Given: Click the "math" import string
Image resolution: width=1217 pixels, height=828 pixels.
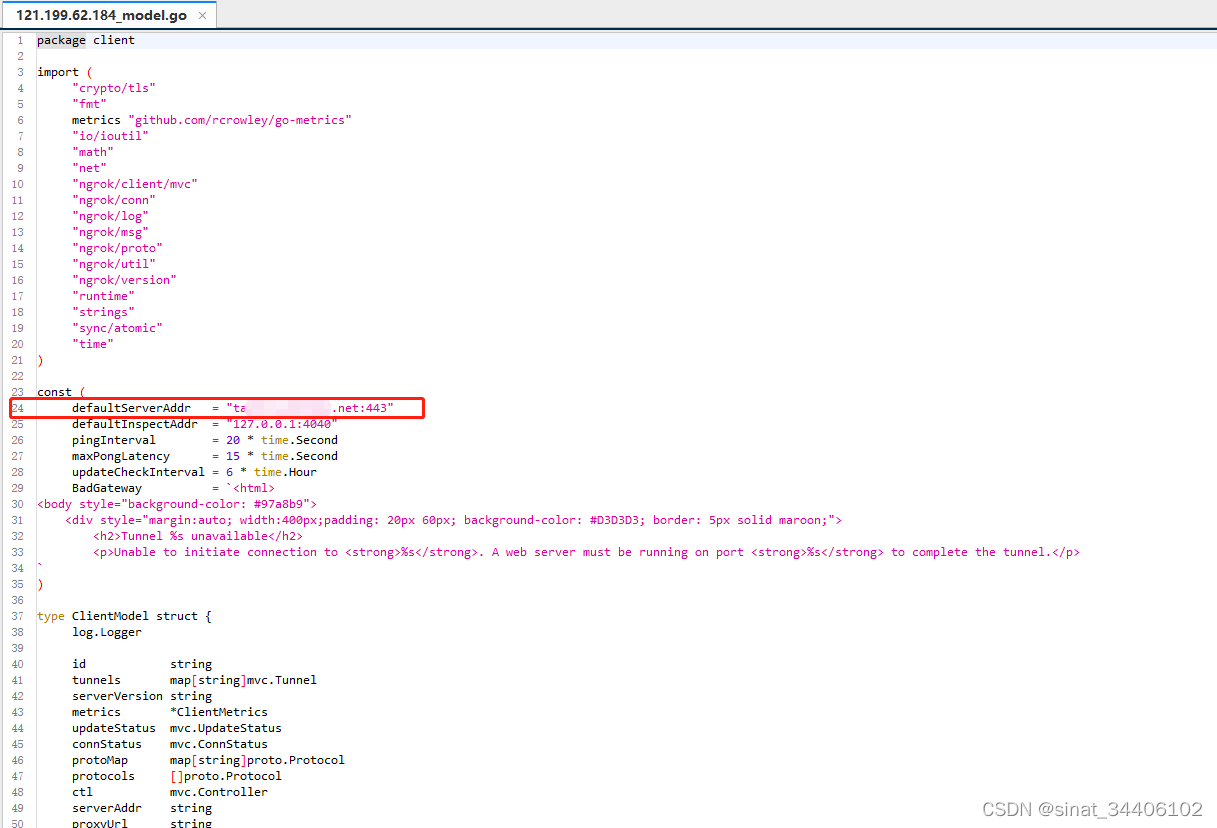Looking at the screenshot, I should [x=93, y=152].
